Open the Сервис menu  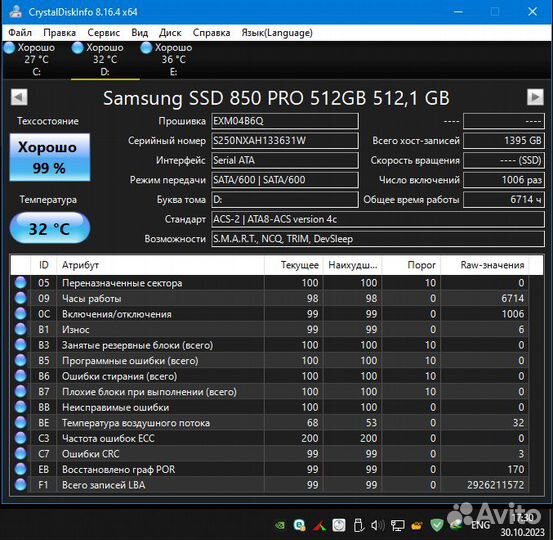[104, 33]
